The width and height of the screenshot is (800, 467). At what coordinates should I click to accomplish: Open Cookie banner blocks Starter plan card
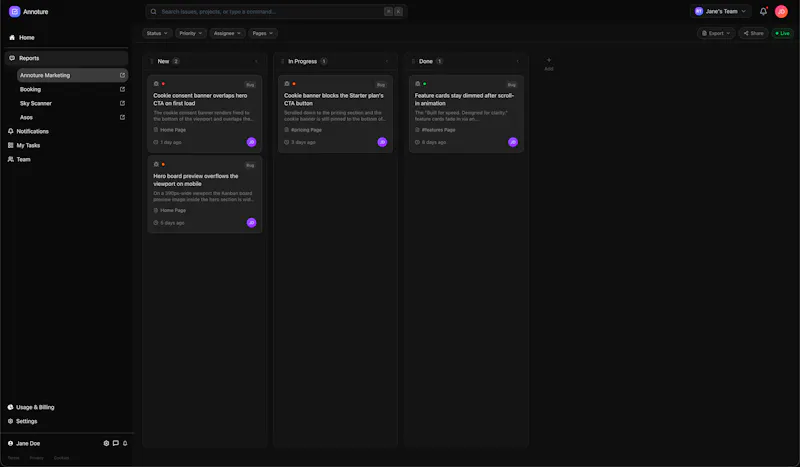(x=335, y=114)
